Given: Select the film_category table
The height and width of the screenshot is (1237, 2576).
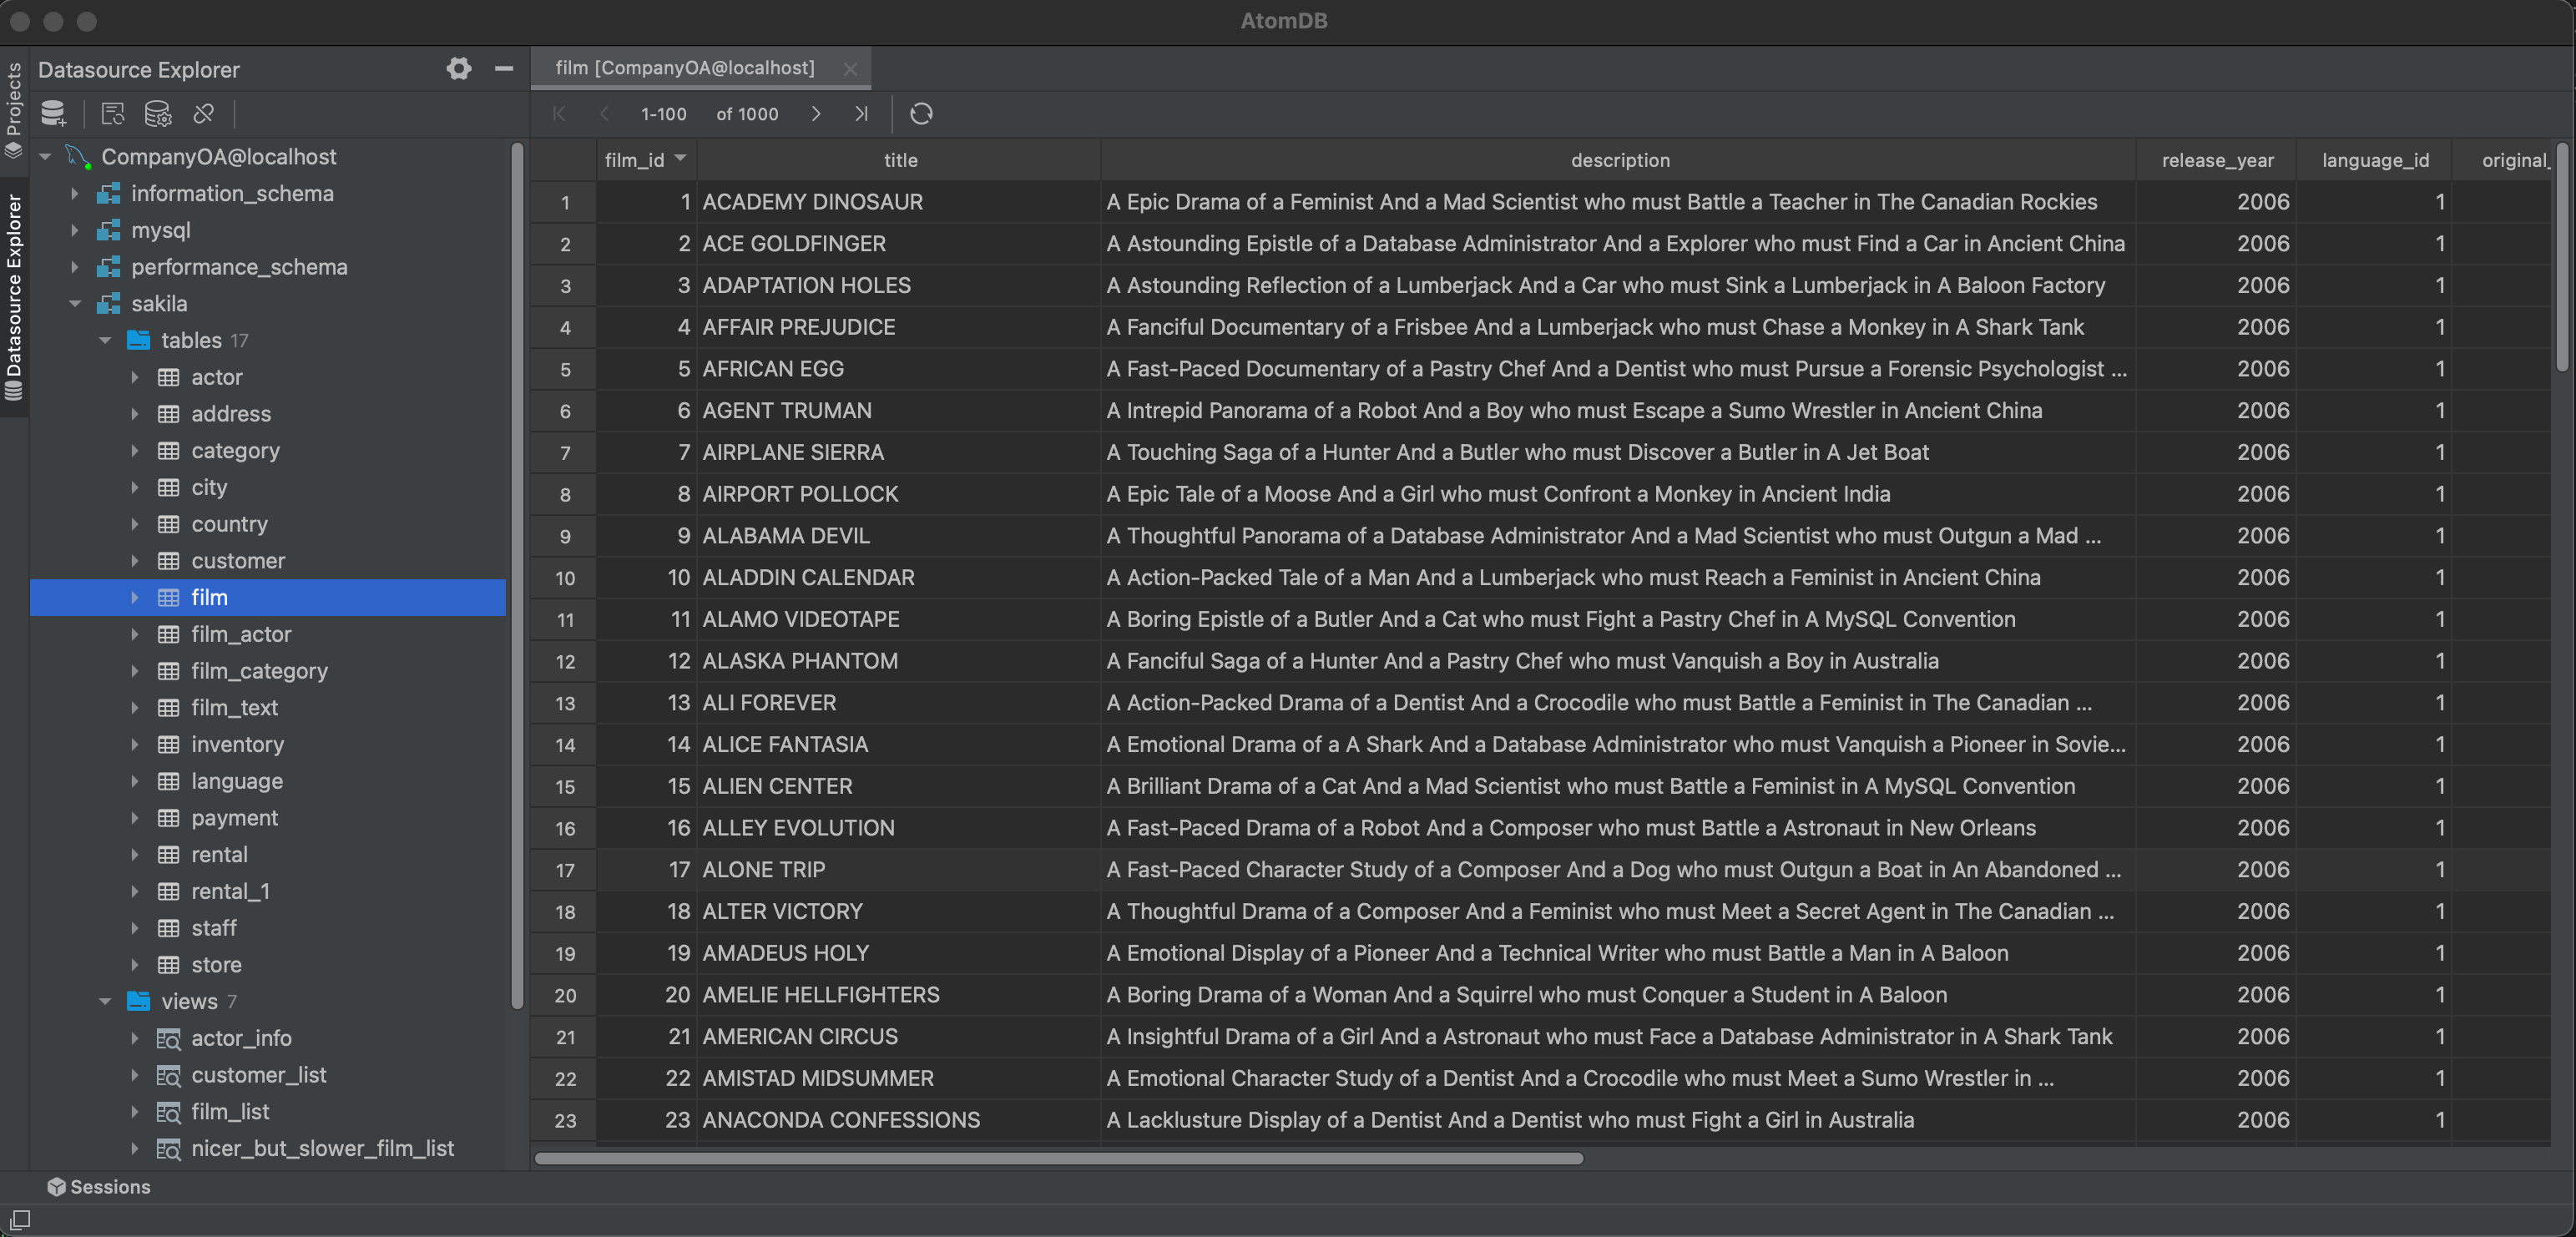Looking at the screenshot, I should pos(259,671).
